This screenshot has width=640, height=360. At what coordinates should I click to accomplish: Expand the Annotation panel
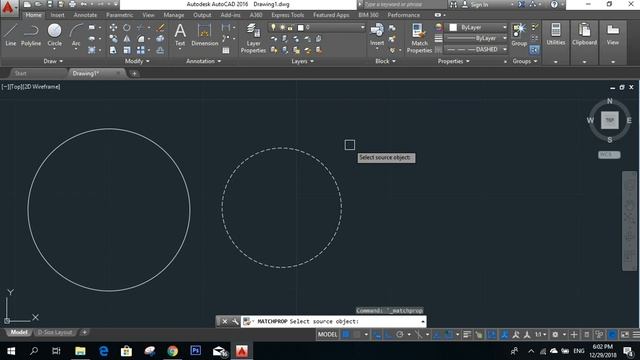click(204, 61)
